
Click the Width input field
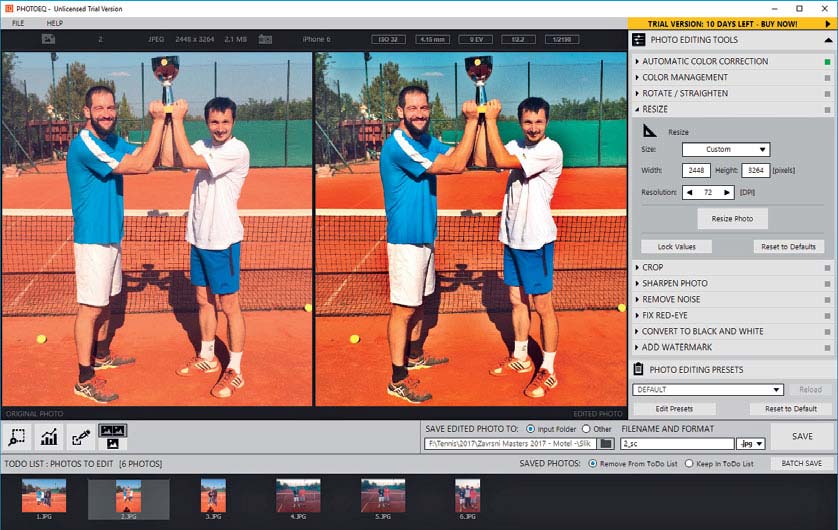point(696,170)
